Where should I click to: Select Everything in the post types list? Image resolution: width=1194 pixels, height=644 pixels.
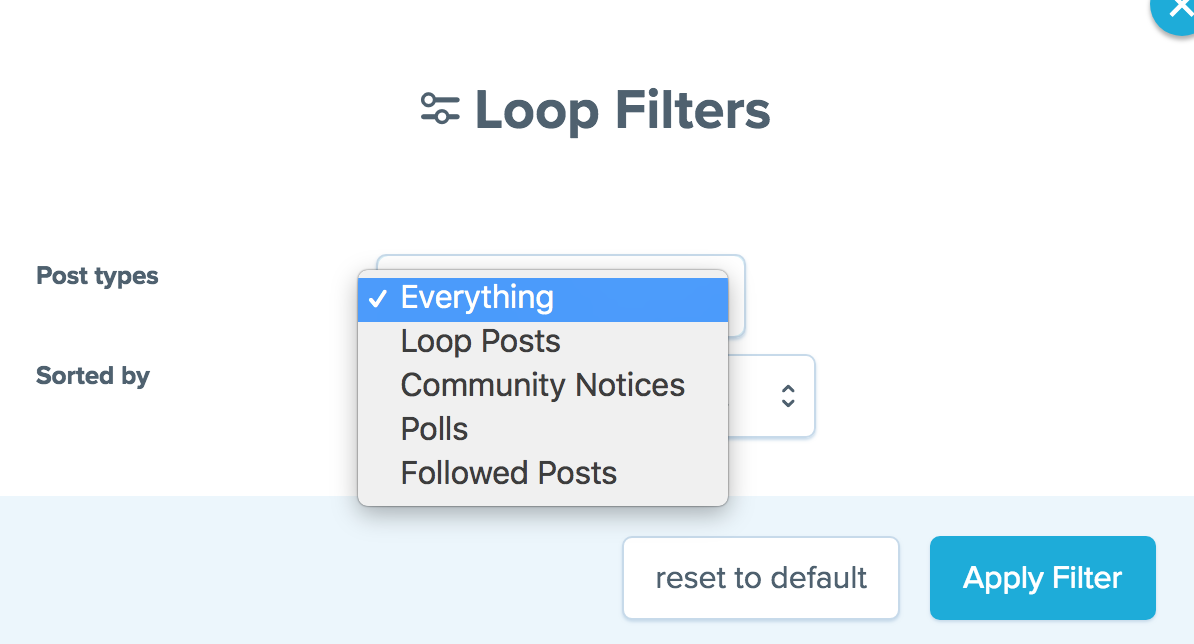click(477, 298)
